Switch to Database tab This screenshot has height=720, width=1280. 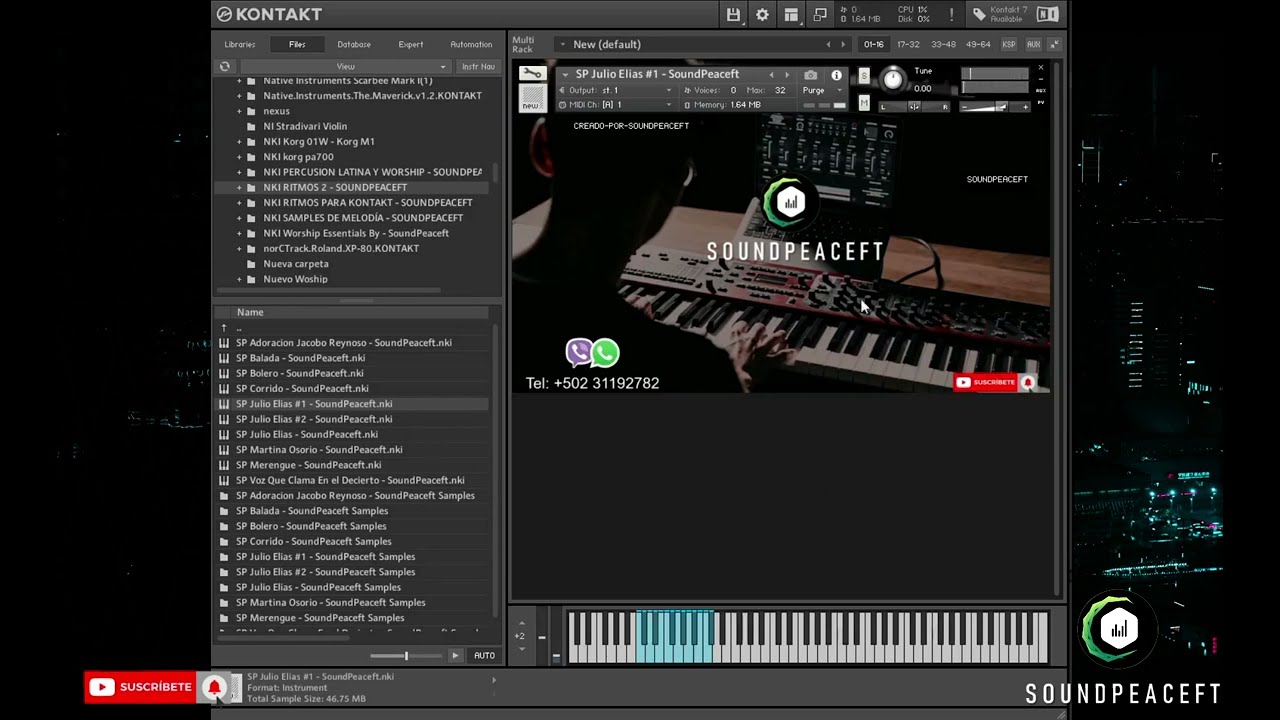click(354, 44)
